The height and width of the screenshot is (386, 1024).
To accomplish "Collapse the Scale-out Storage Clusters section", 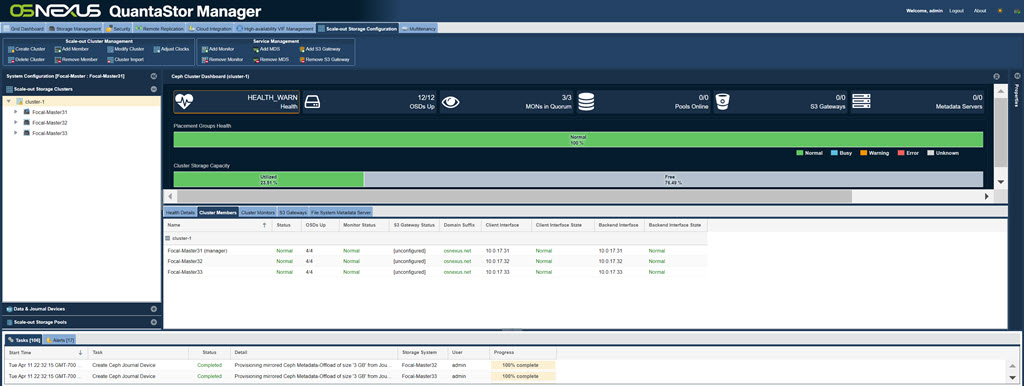I will [153, 89].
